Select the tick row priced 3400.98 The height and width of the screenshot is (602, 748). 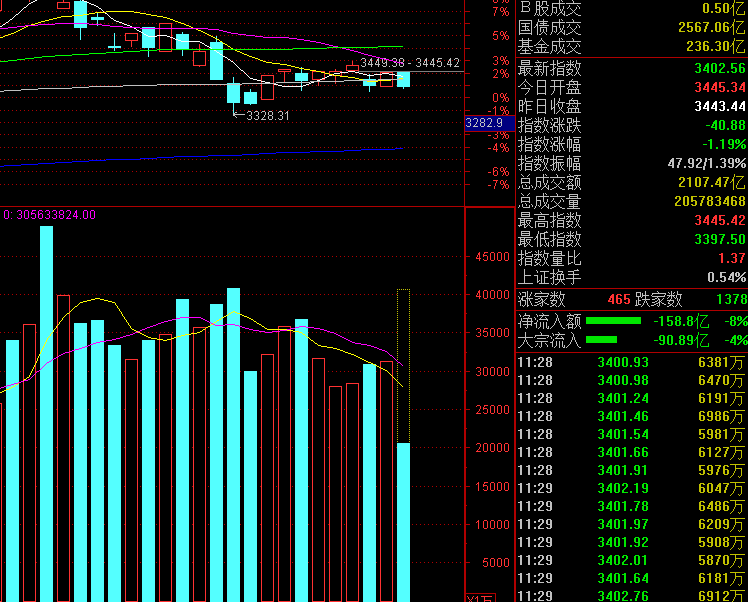pos(631,380)
